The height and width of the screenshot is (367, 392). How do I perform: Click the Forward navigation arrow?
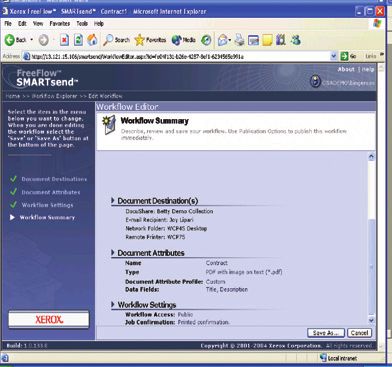pyautogui.click(x=44, y=40)
